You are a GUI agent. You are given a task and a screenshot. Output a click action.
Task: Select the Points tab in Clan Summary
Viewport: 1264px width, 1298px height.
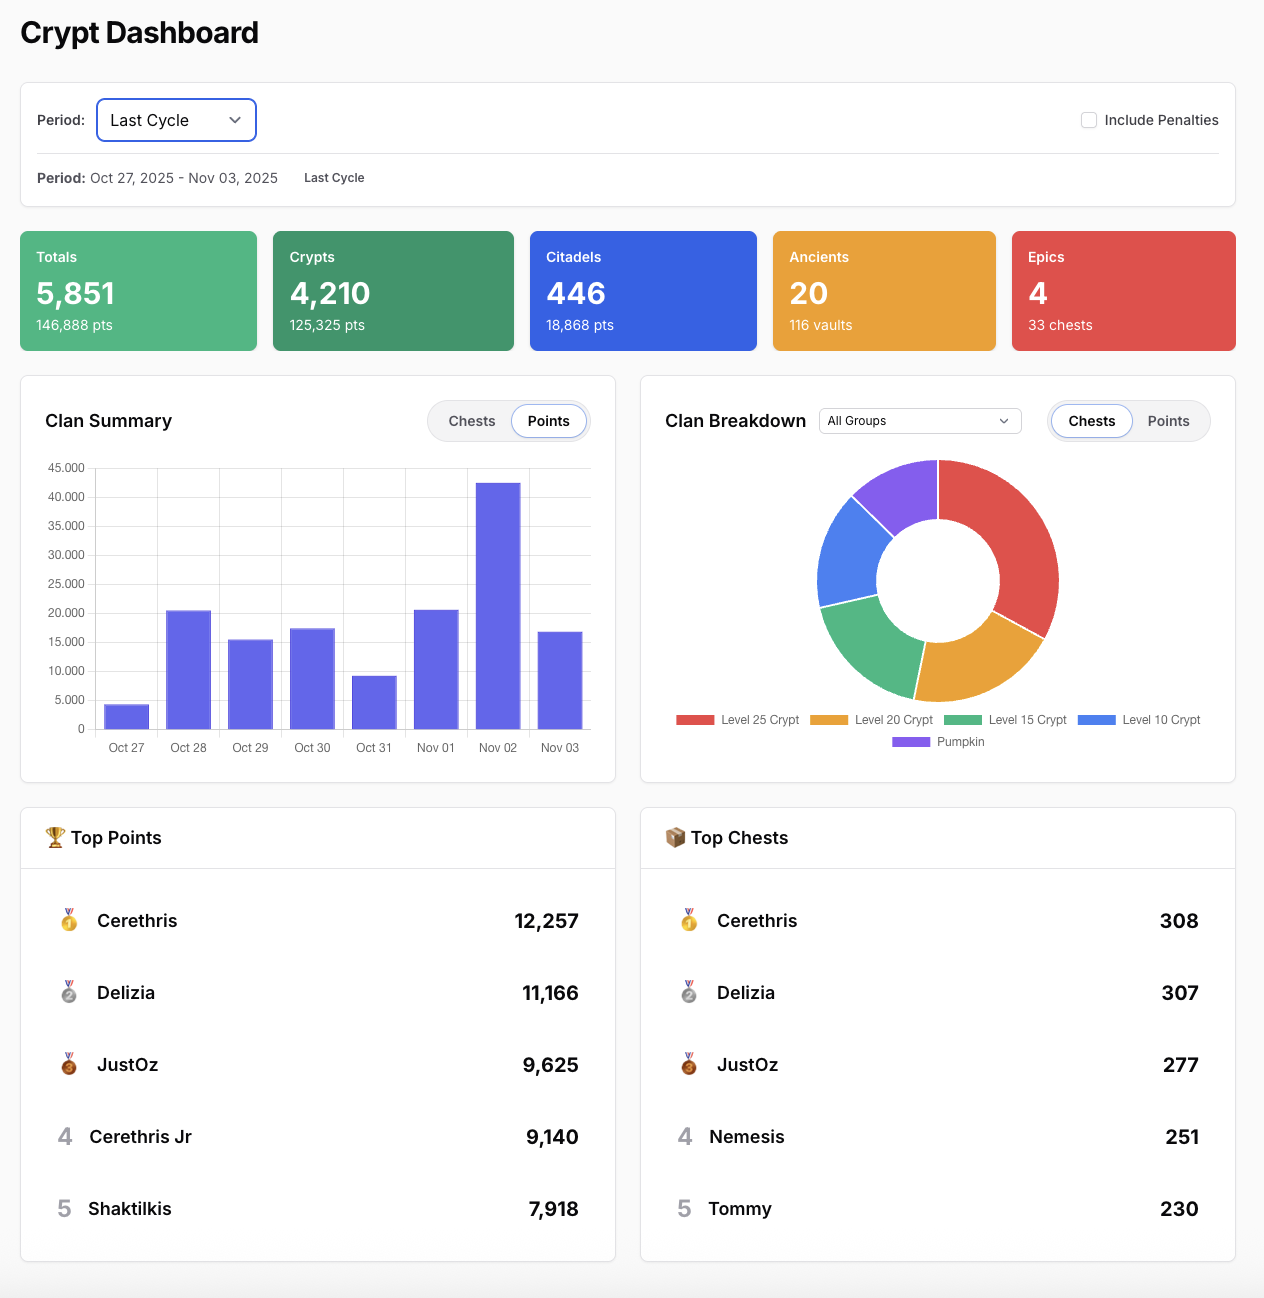pos(548,421)
